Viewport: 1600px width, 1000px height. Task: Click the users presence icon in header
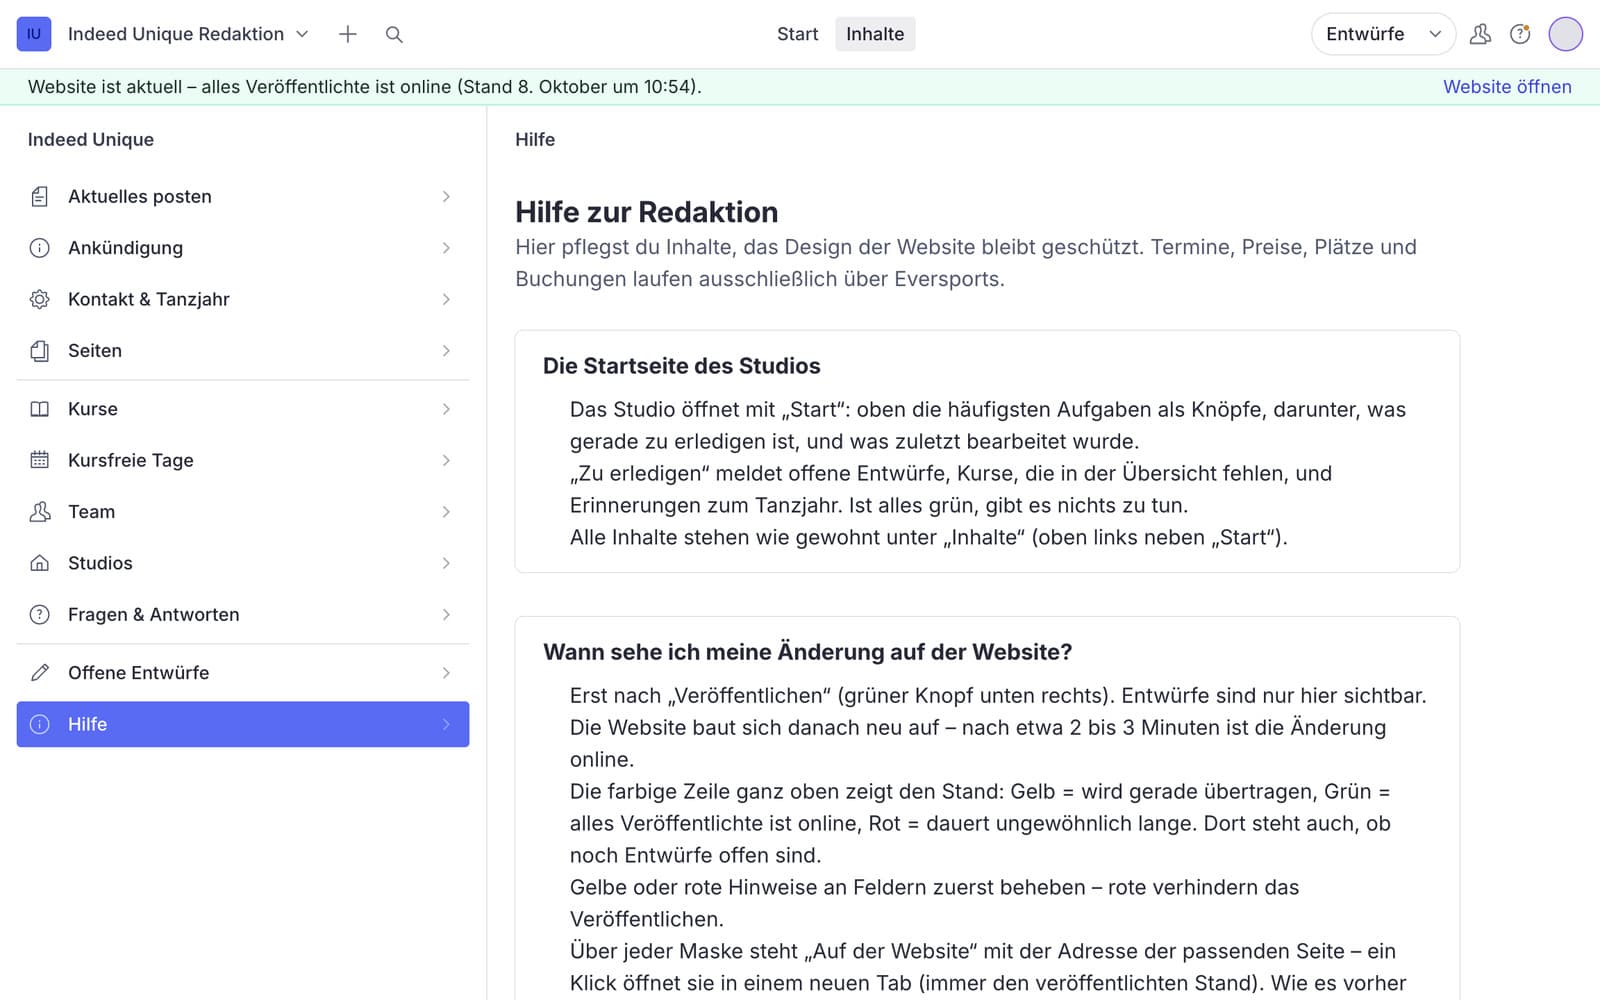pos(1480,34)
